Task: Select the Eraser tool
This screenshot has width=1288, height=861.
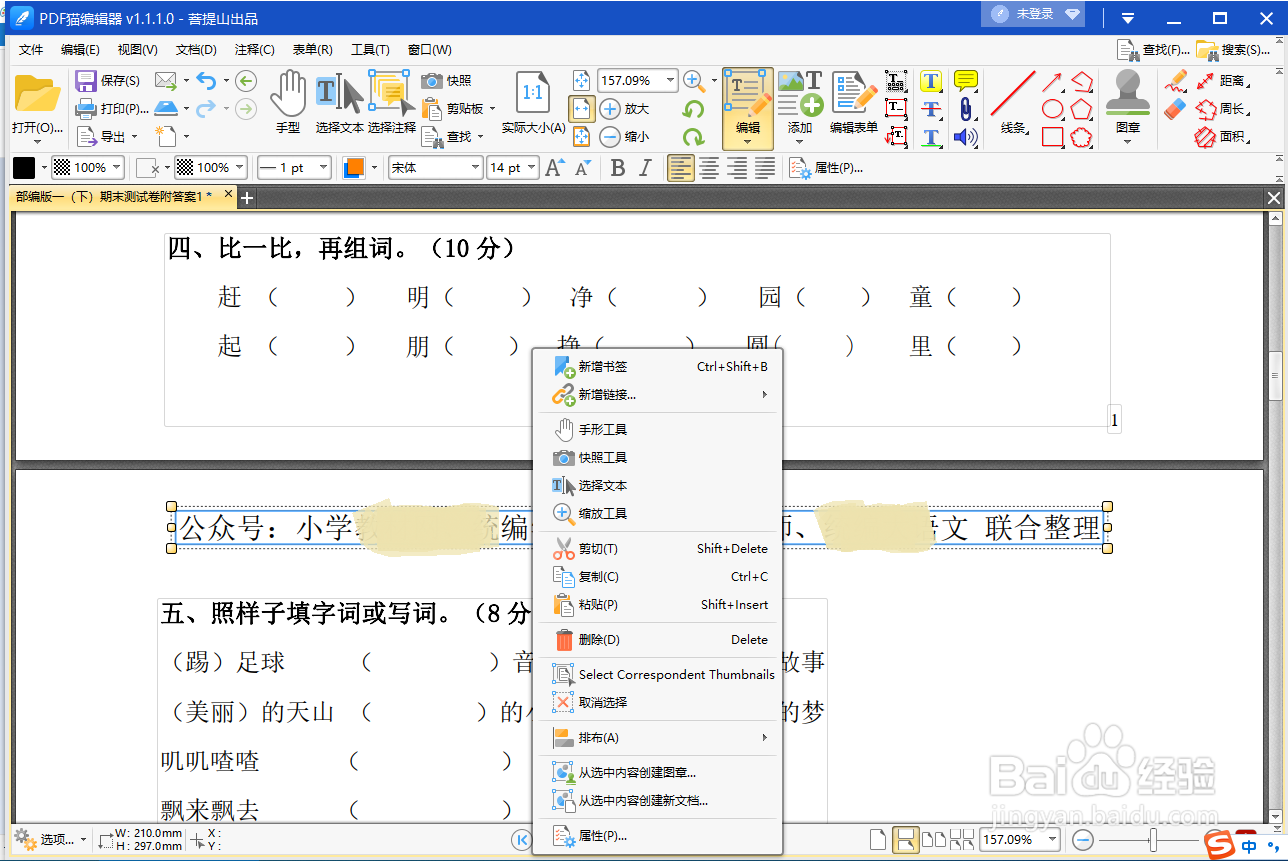Action: pyautogui.click(x=1176, y=109)
